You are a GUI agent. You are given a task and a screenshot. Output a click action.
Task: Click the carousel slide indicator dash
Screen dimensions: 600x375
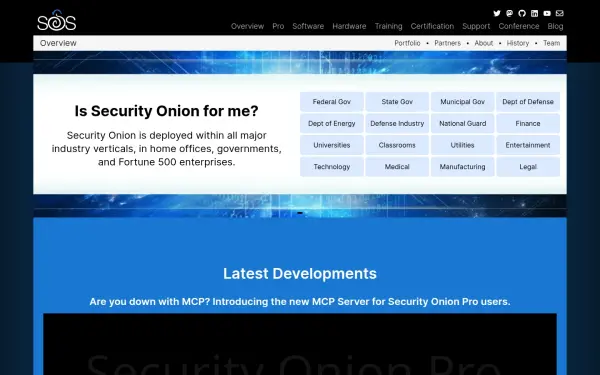coord(300,213)
